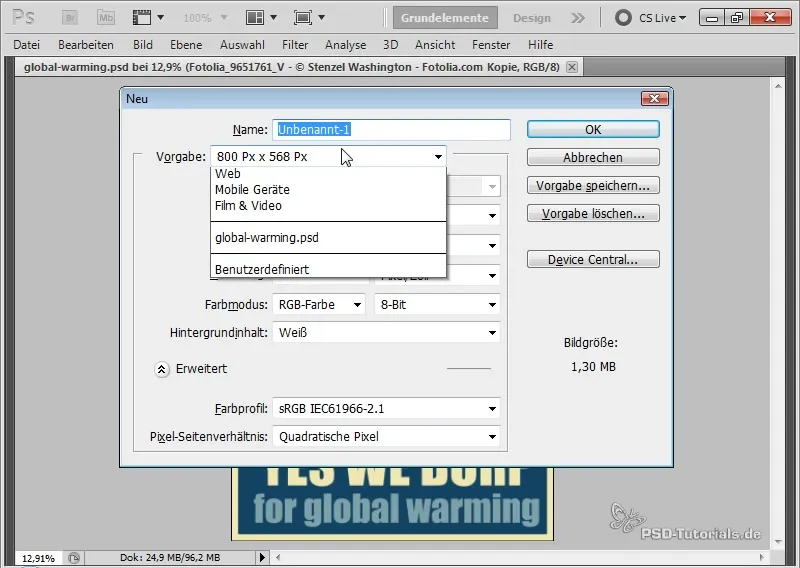Open the screen mode icon menu
Image resolution: width=800 pixels, height=568 pixels.
pos(309,18)
